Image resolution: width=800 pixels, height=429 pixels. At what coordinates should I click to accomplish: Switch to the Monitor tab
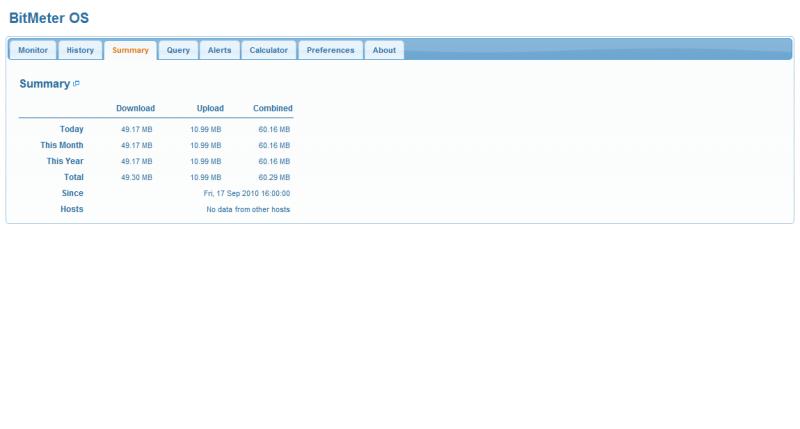(x=33, y=50)
